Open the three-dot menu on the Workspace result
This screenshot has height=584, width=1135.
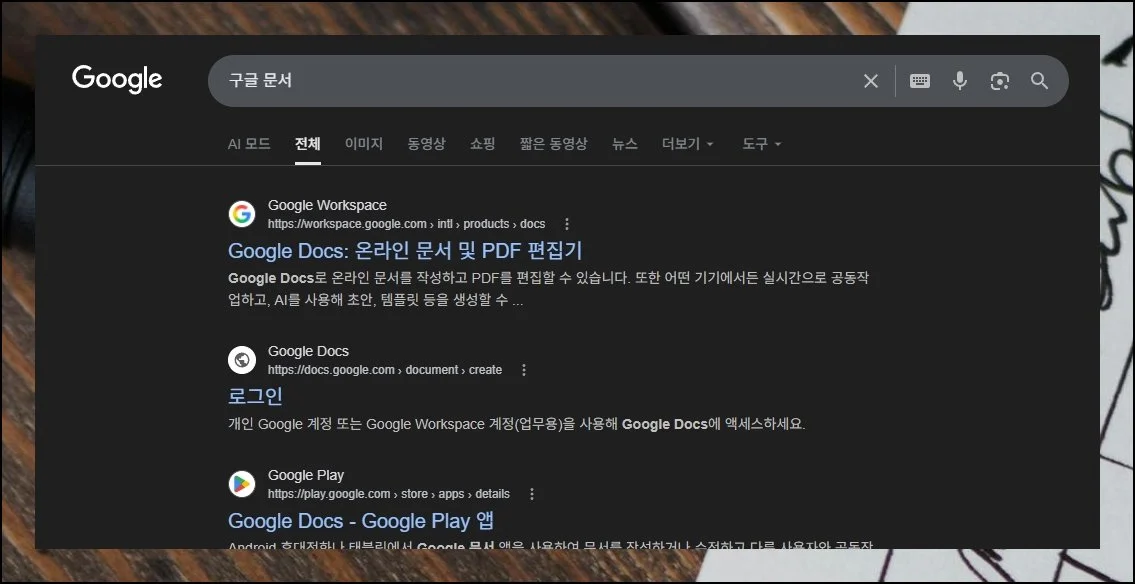566,223
